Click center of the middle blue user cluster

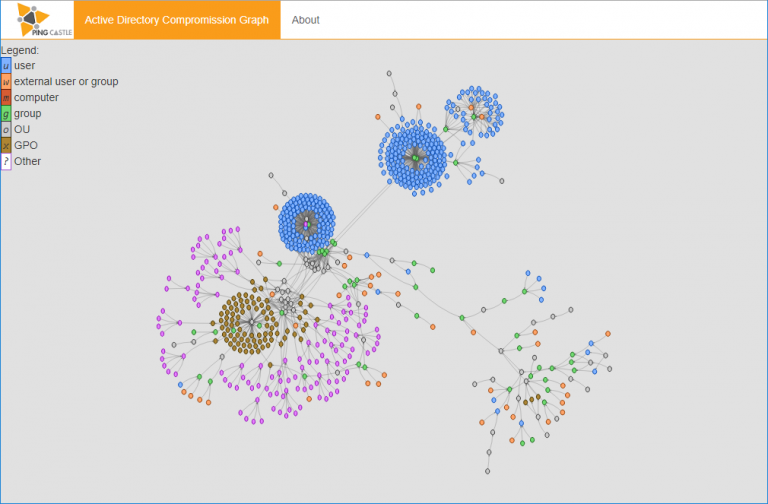(307, 224)
